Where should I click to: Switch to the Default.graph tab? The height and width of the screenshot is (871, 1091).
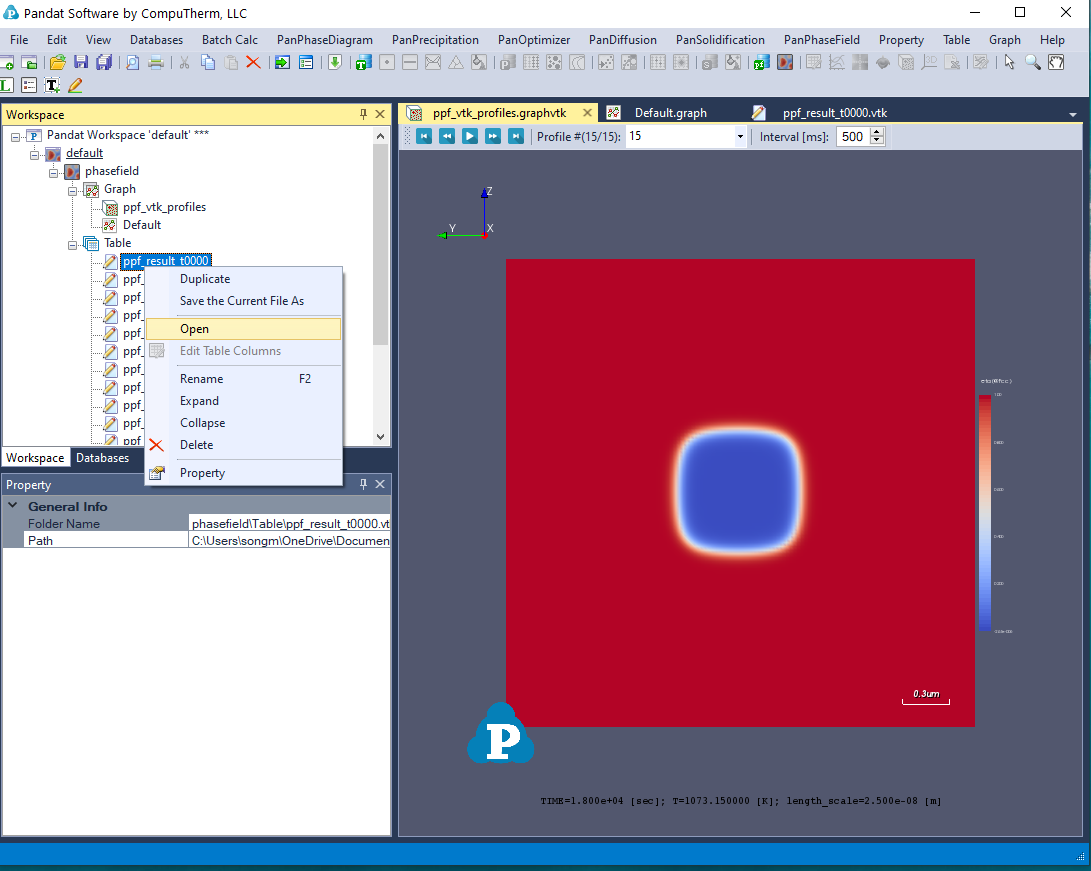[x=670, y=113]
